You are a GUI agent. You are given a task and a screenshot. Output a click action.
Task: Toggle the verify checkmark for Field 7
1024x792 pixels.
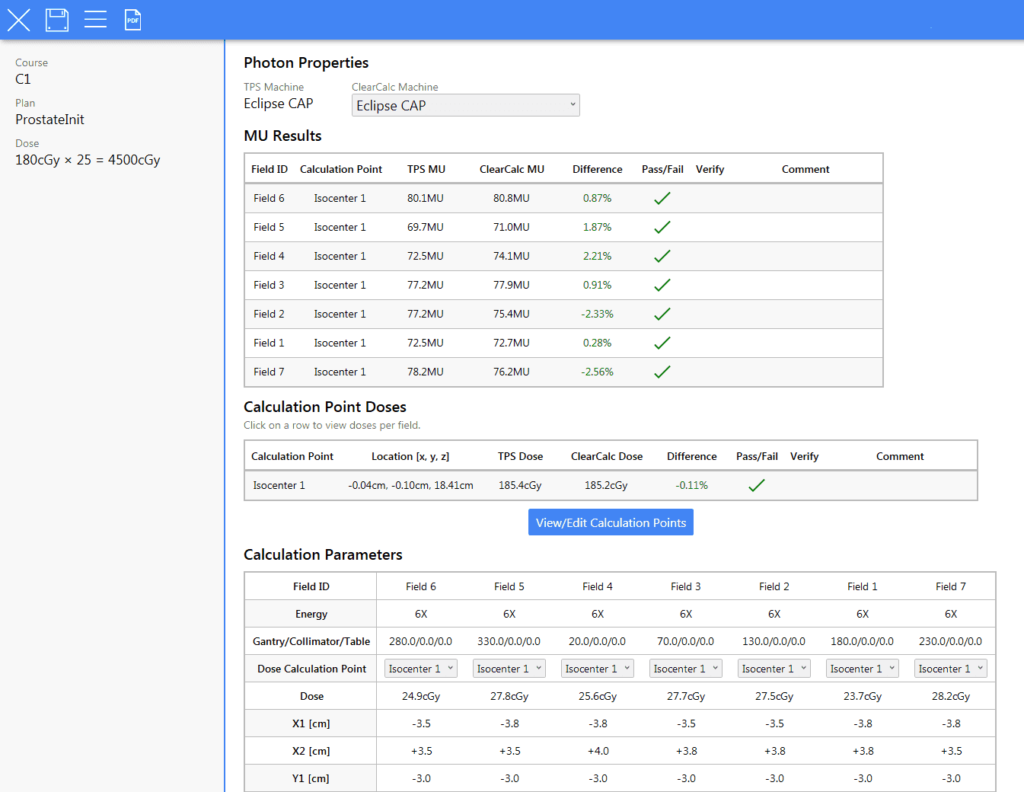pos(710,372)
